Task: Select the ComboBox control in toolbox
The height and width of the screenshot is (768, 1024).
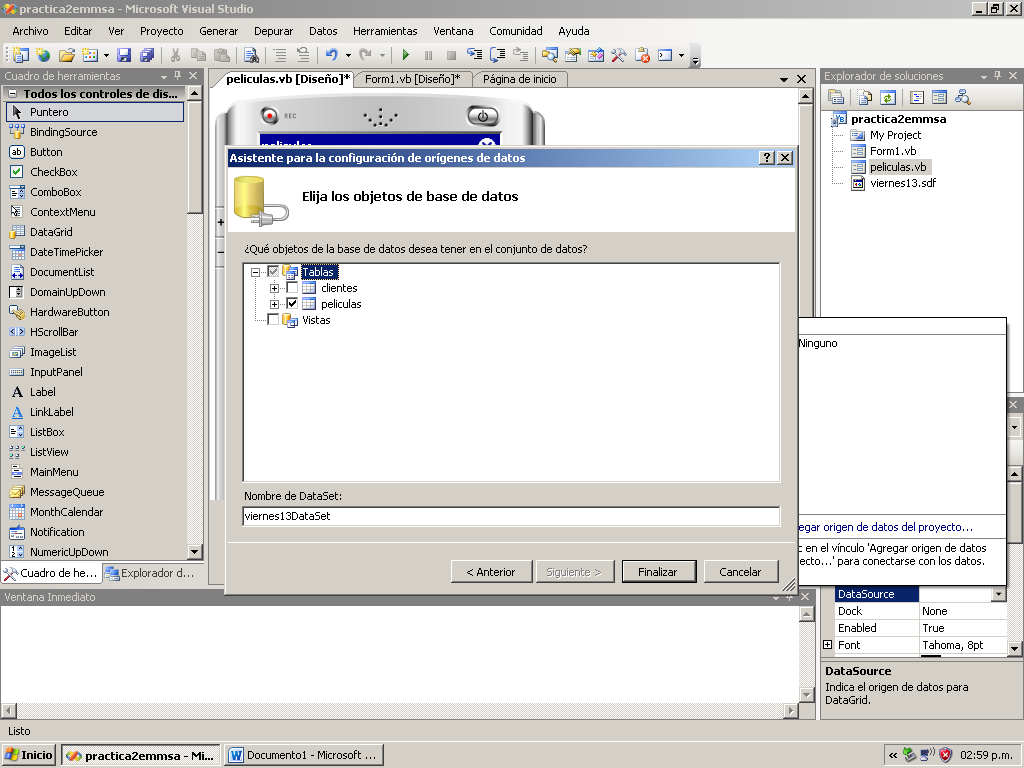Action: coord(56,192)
